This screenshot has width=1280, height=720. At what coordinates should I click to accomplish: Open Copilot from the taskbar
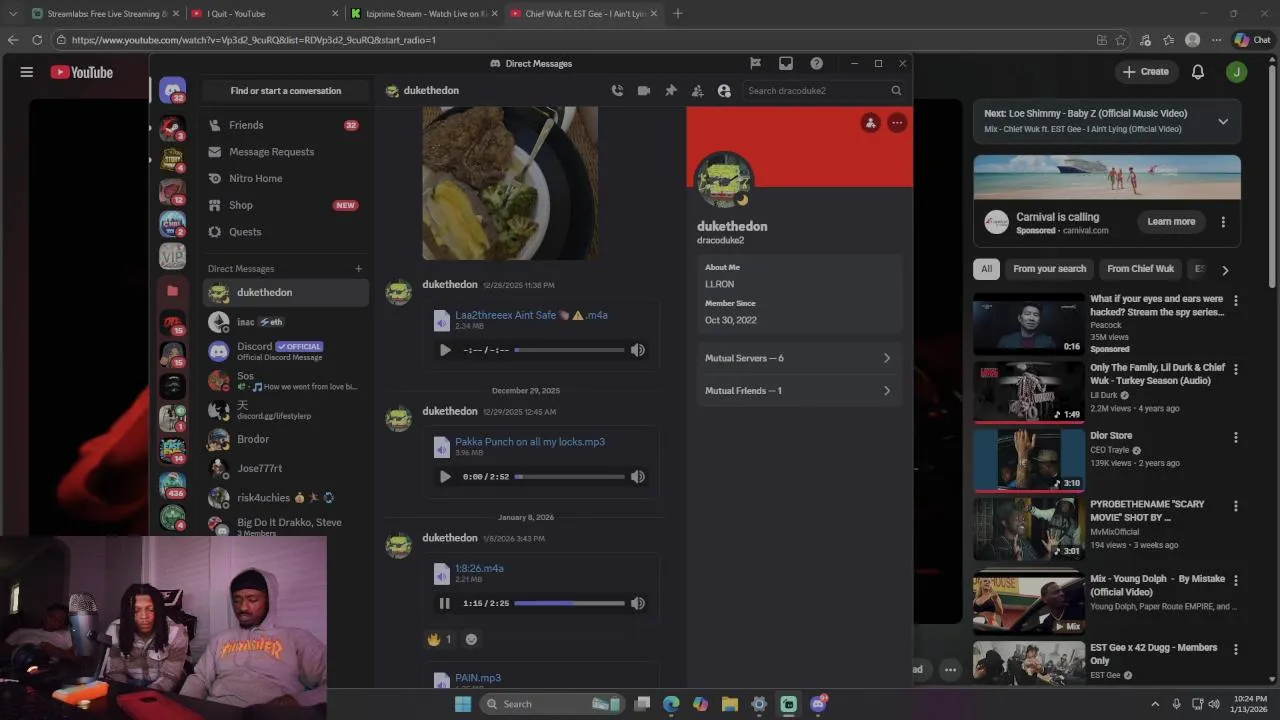click(x=700, y=704)
